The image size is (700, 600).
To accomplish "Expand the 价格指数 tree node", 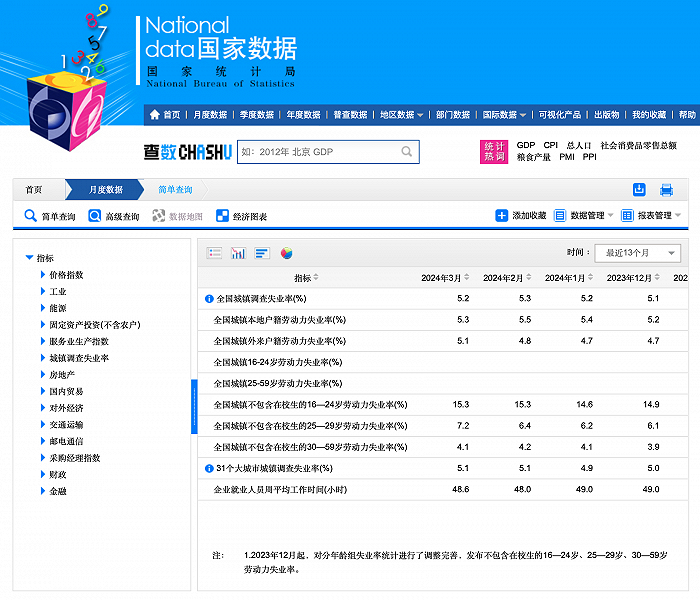I will click(x=43, y=275).
